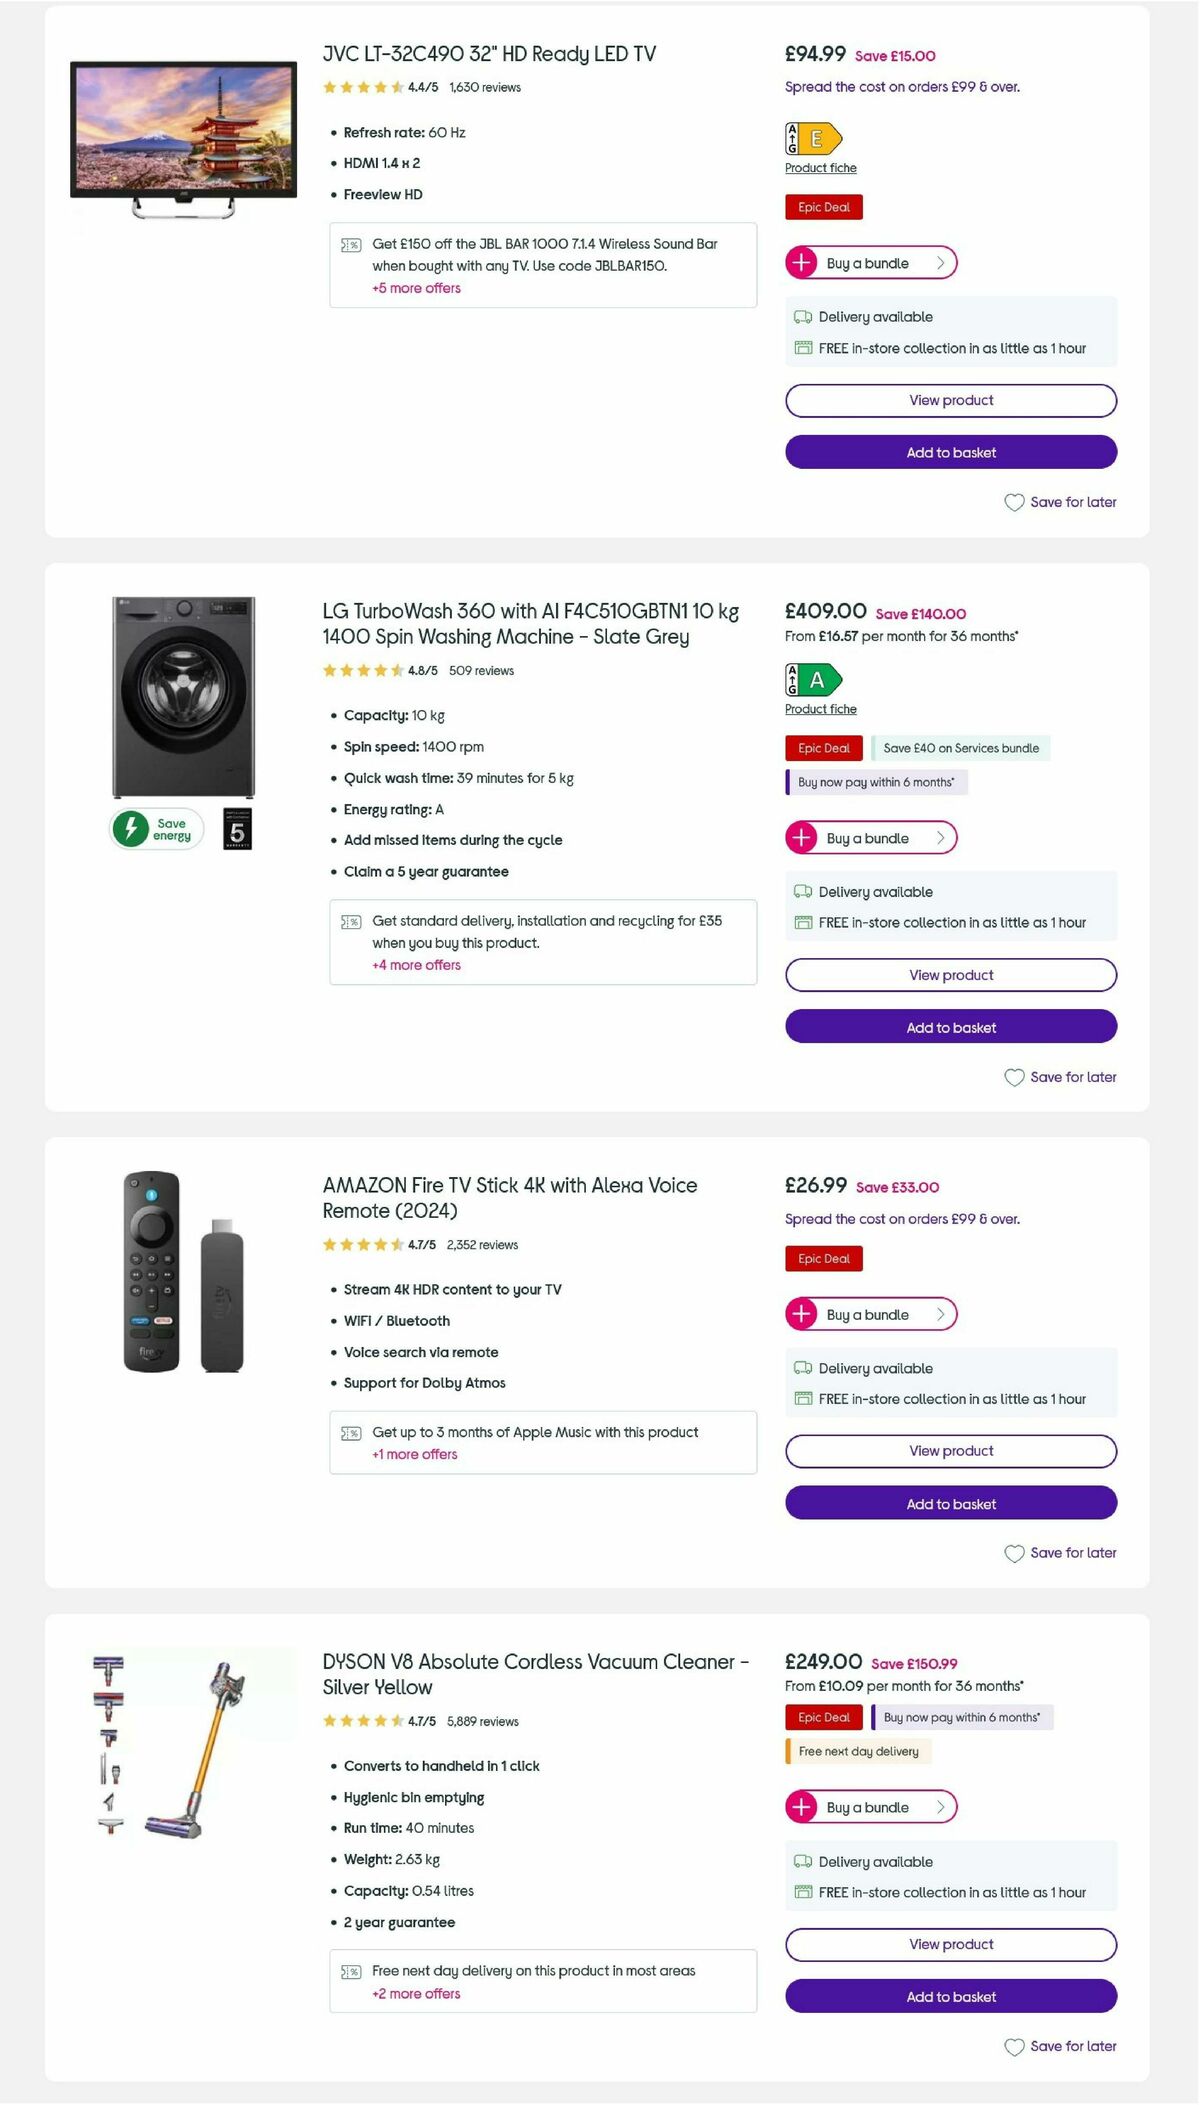Click the calendar icon beside LG in-store collection

coord(801,922)
